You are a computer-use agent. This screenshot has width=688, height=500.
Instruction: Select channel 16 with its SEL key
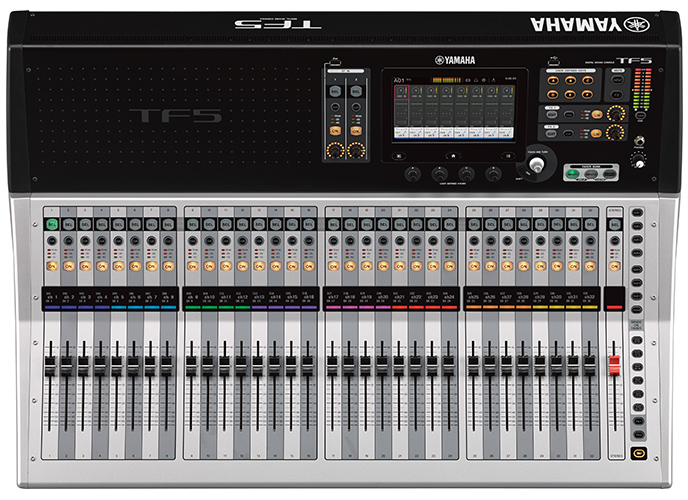(309, 225)
